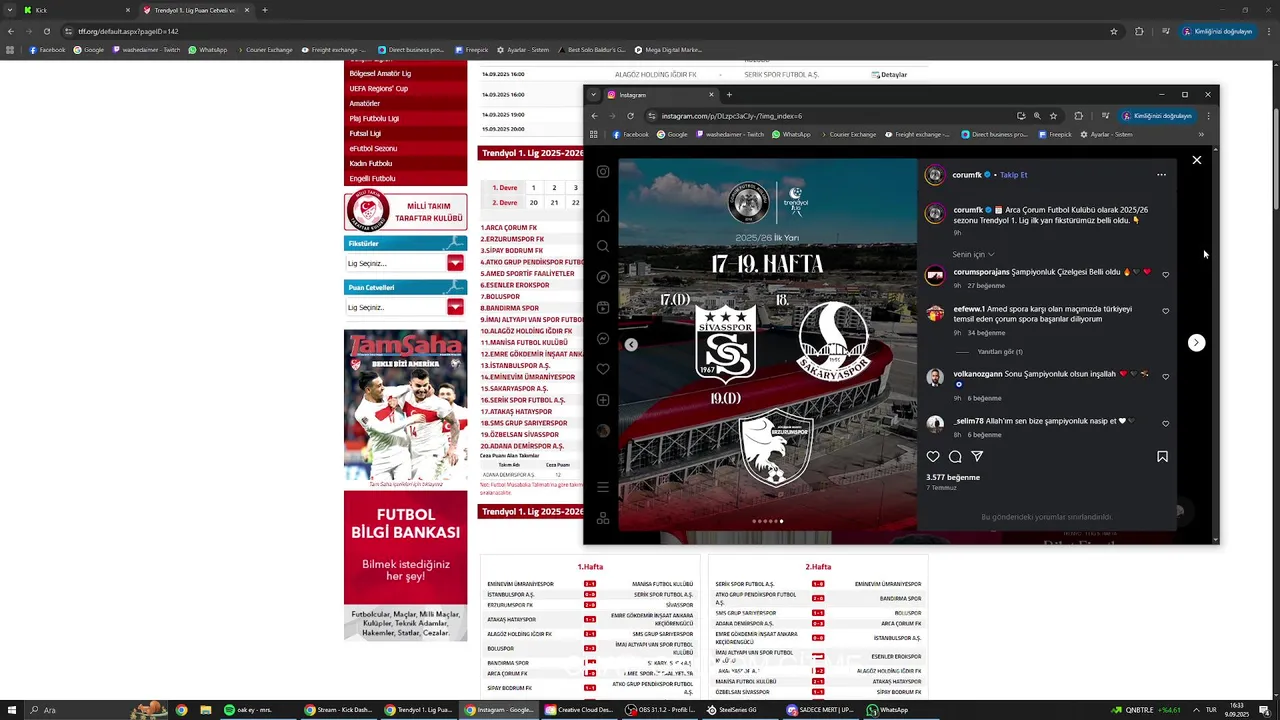The image size is (1280, 720).
Task: Click Takip Et to follow corumfk
Action: coord(1013,175)
